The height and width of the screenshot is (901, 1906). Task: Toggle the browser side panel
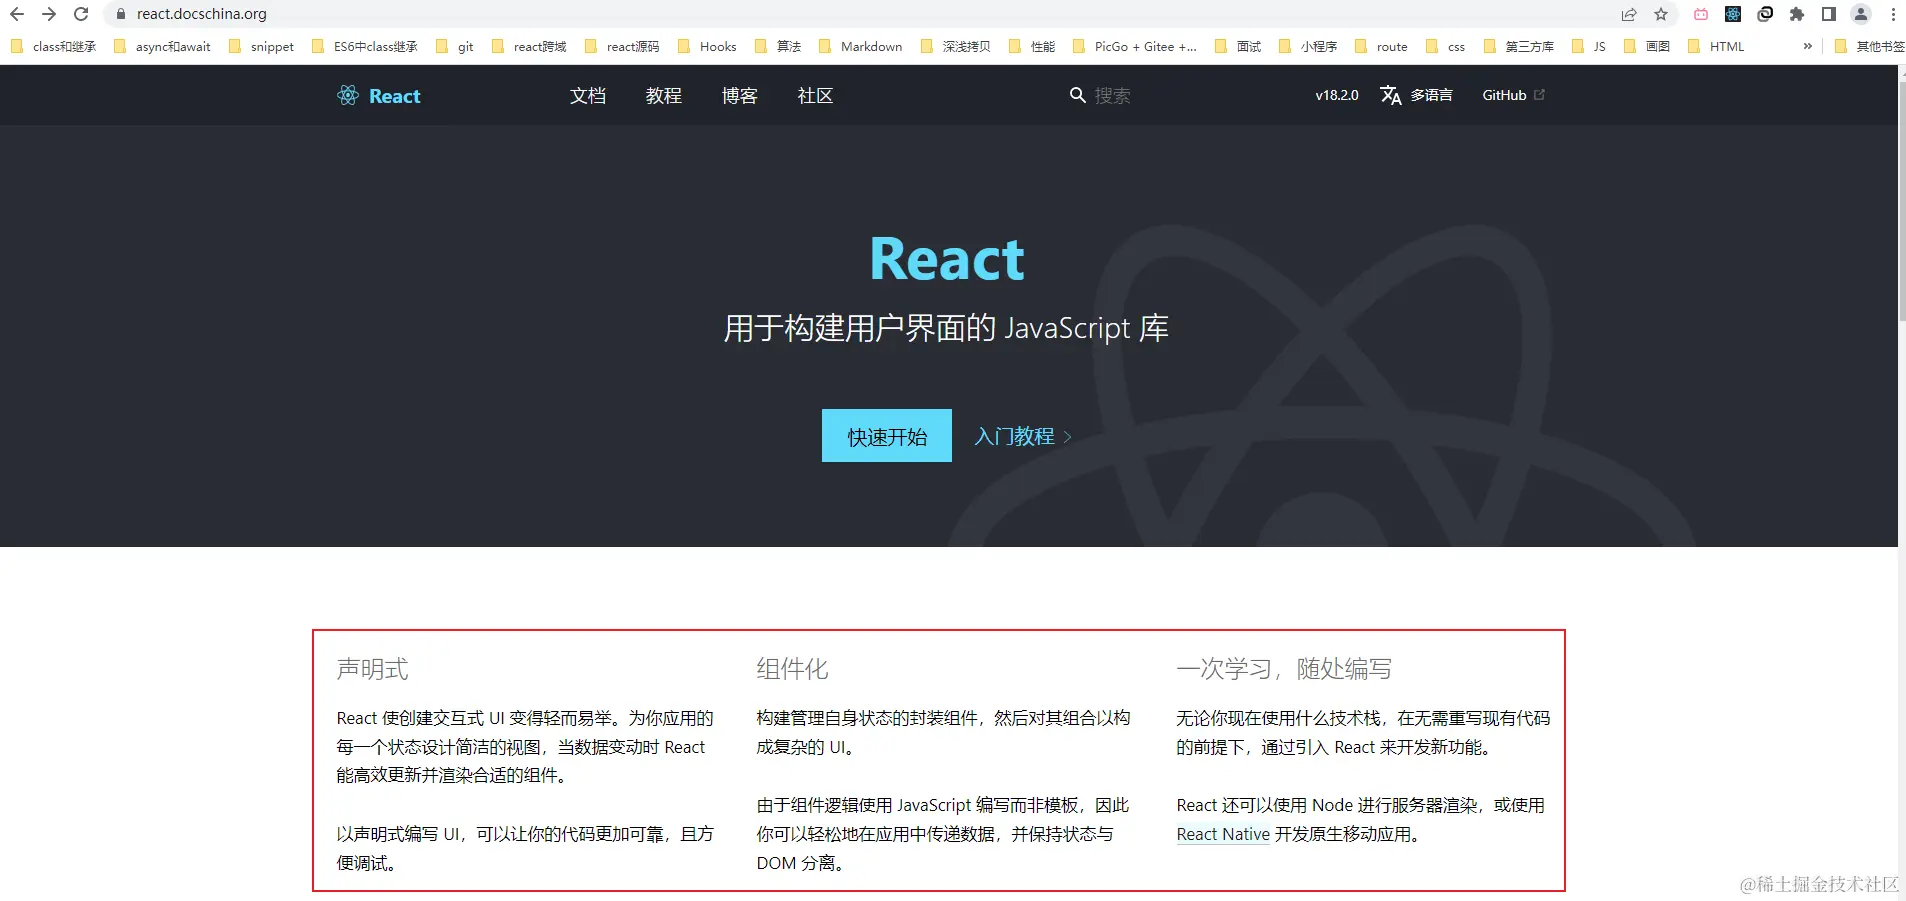tap(1829, 14)
